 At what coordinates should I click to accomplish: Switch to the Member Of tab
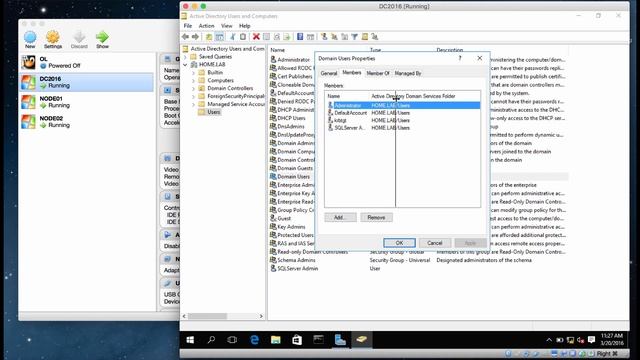(x=378, y=73)
